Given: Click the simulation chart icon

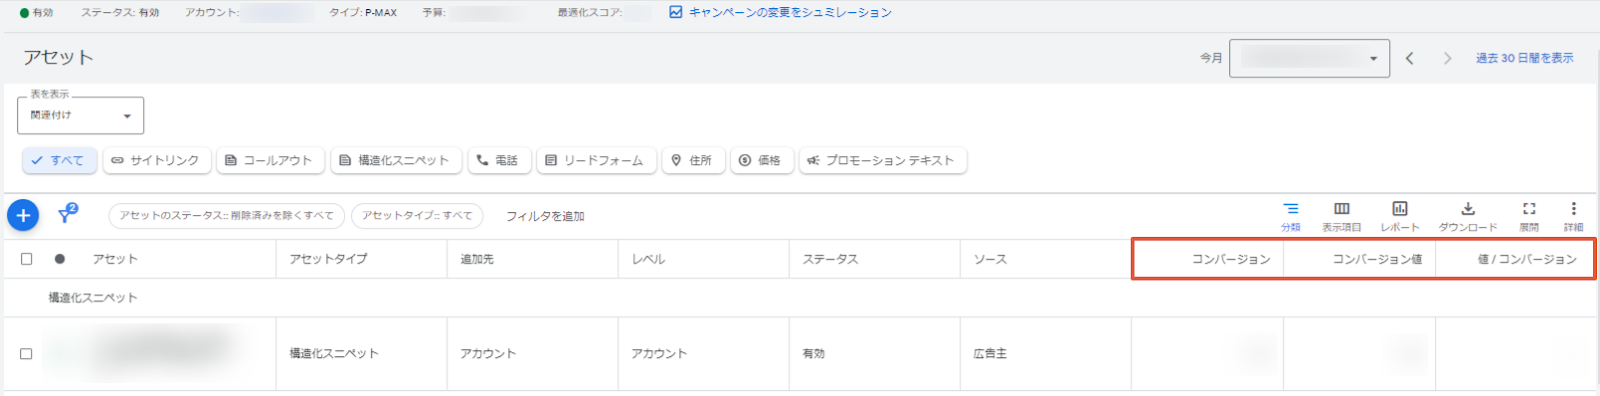Looking at the screenshot, I should (676, 12).
